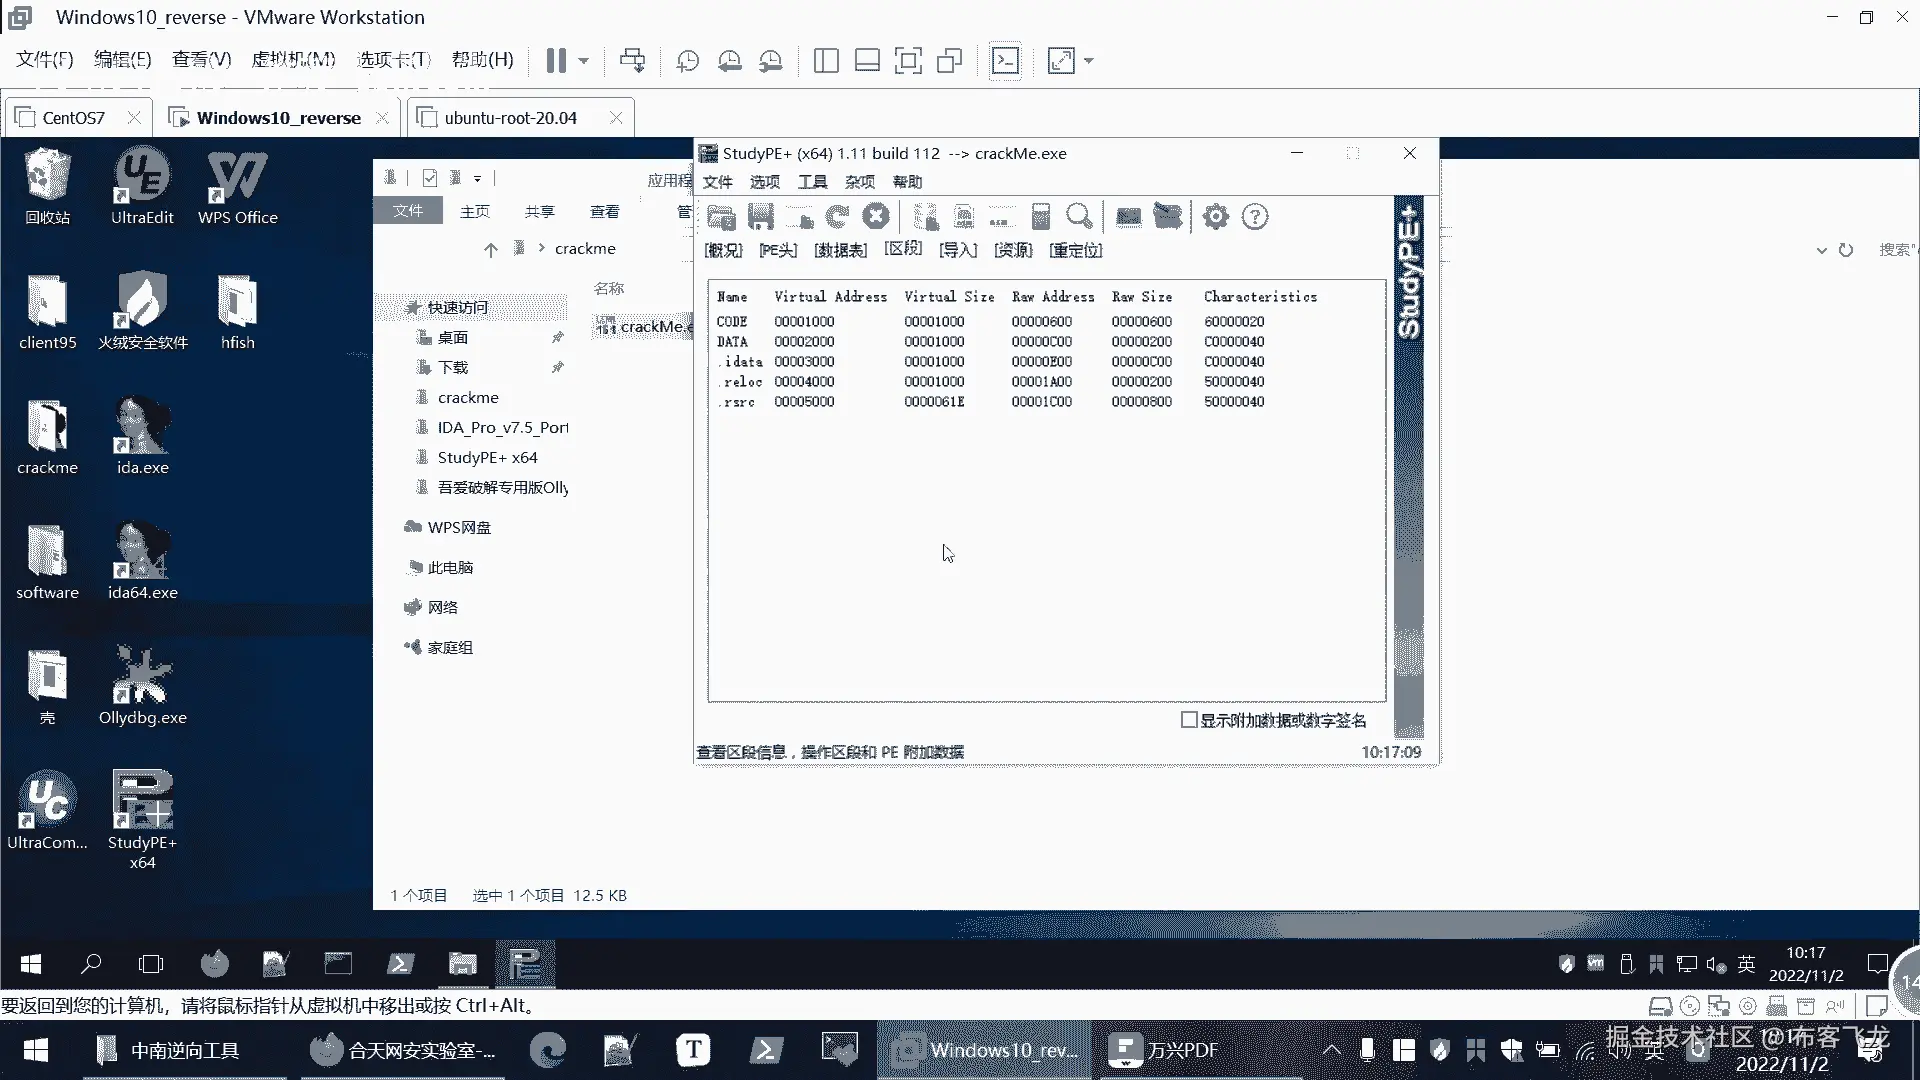The height and width of the screenshot is (1080, 1920).
Task: Open the calculator tool icon
Action: pos(1041,217)
